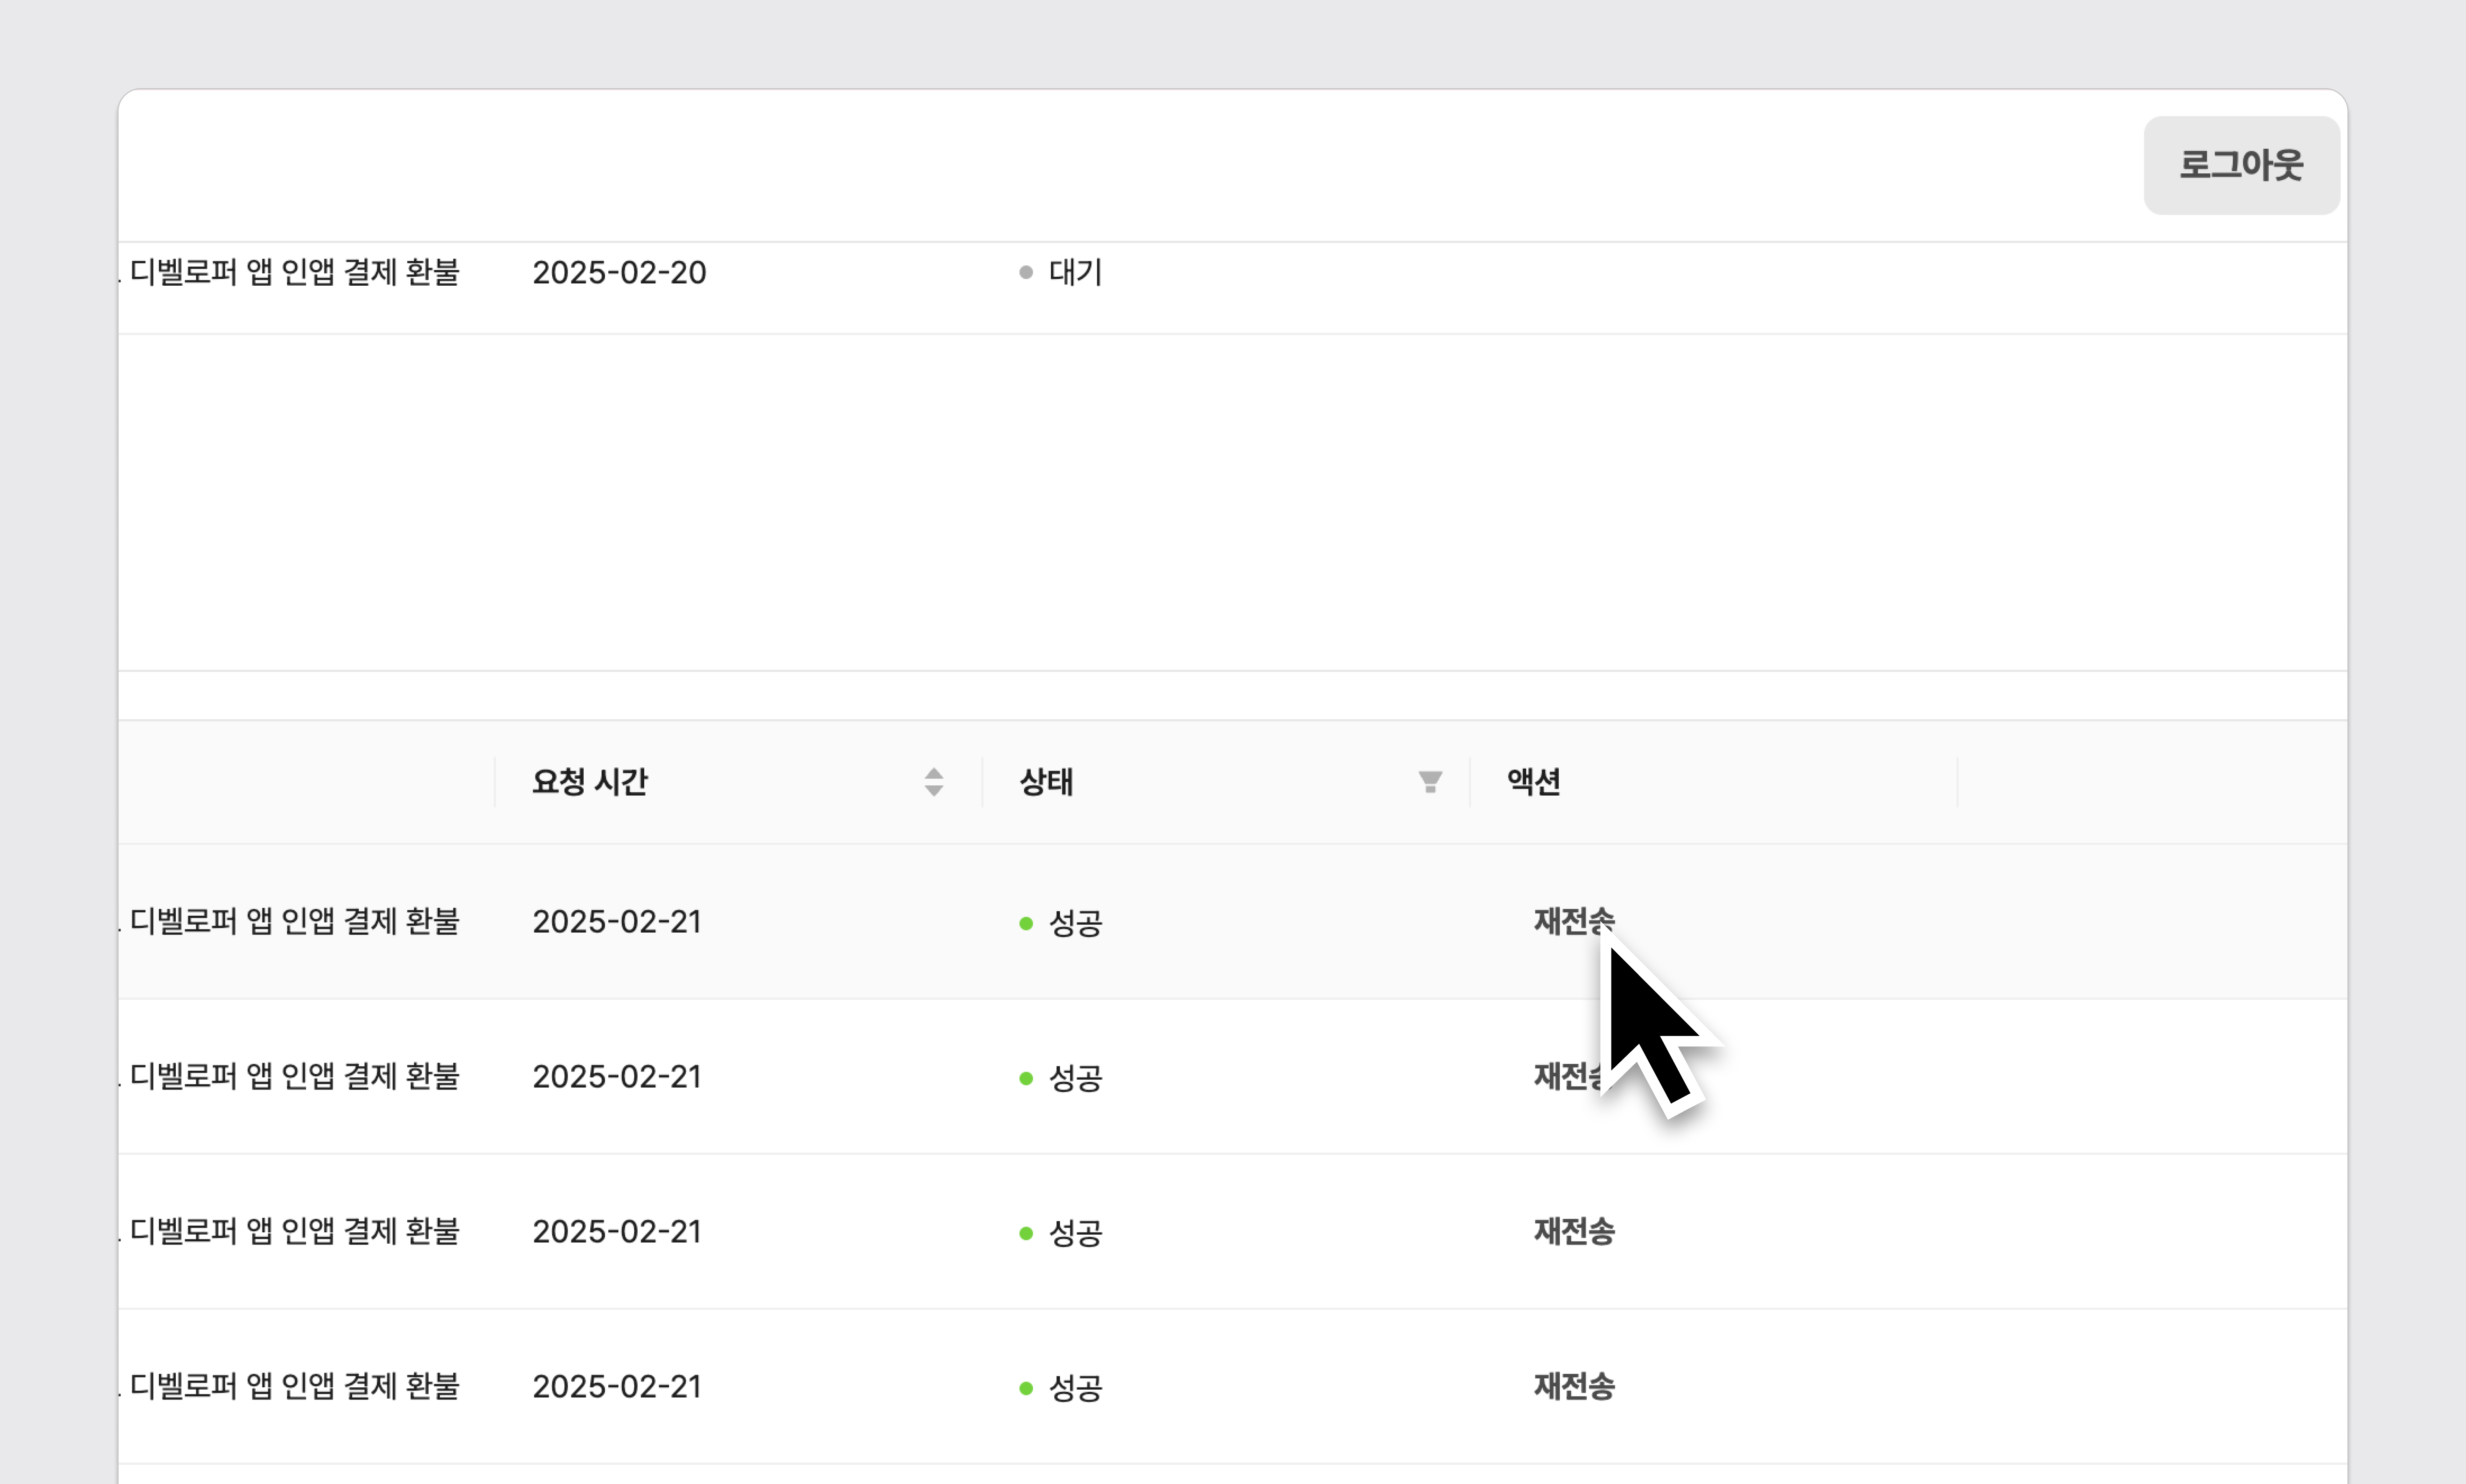Click the descending sort caret for 요청 시간
Viewport: 2466px width, 1484px height.
tap(933, 791)
